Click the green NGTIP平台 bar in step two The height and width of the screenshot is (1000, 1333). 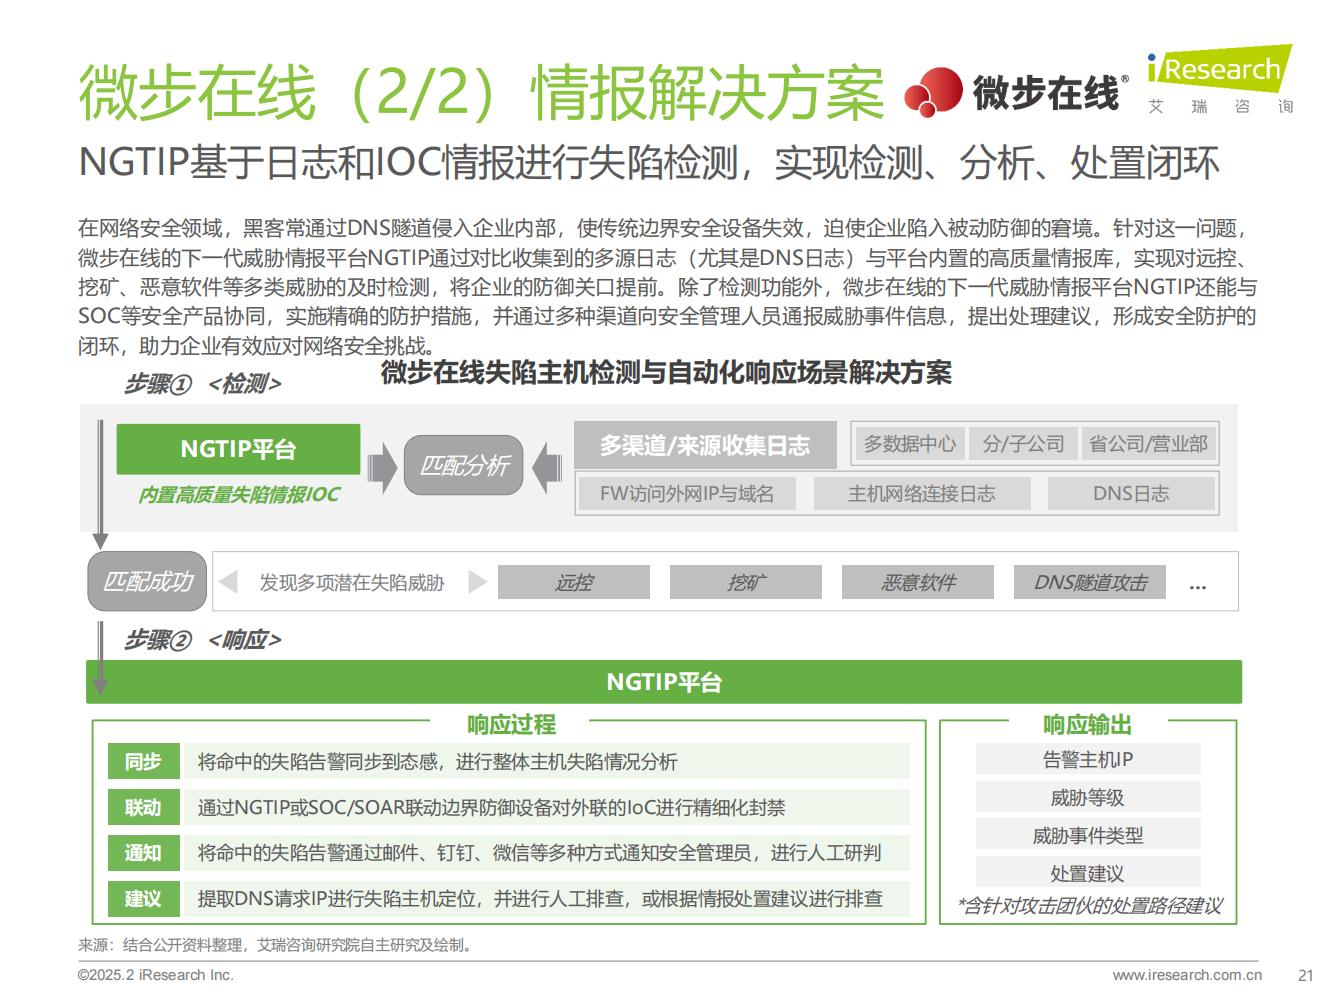click(664, 682)
